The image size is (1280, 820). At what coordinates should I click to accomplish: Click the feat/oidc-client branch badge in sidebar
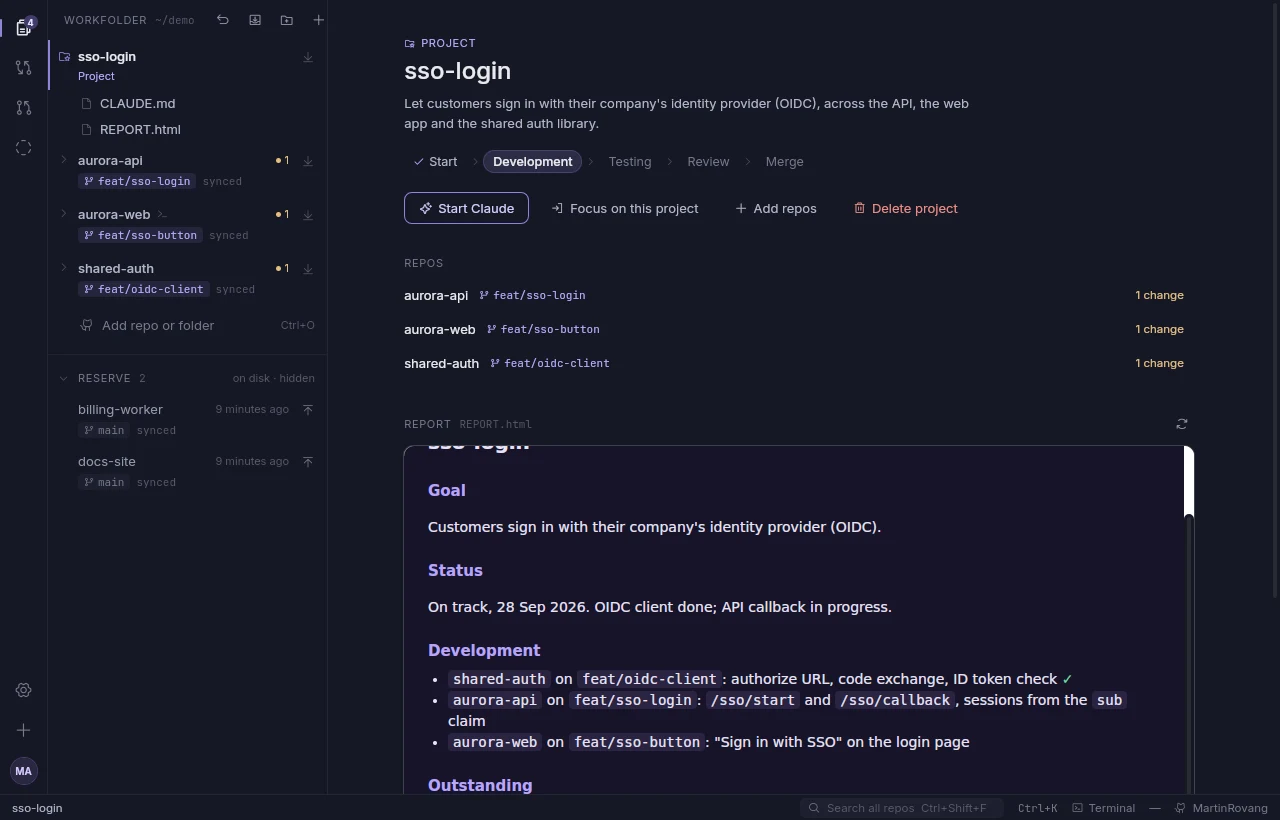coord(144,289)
